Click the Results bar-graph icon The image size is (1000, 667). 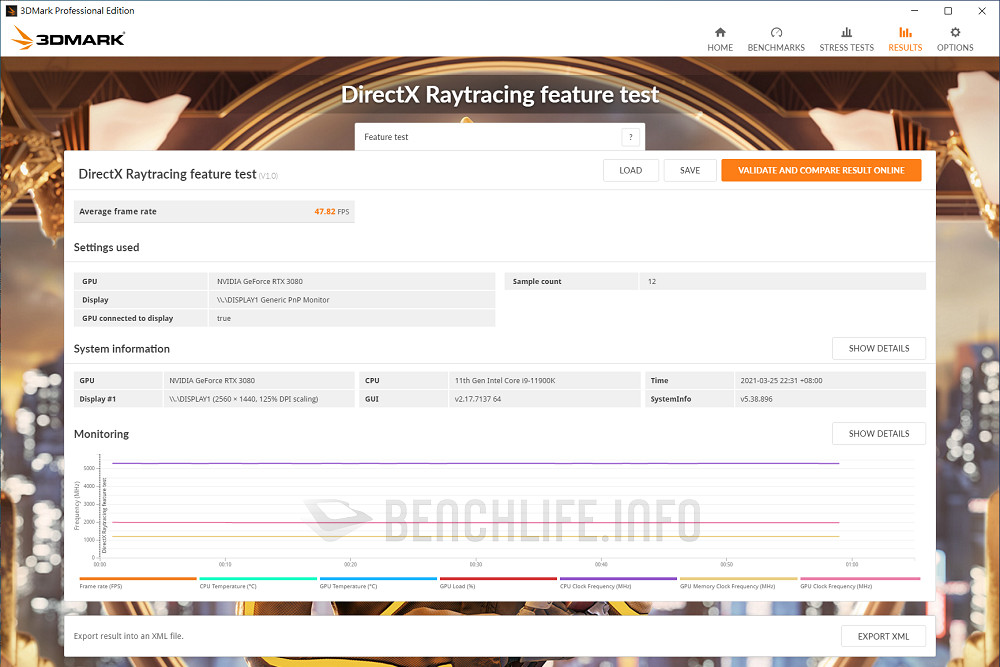pyautogui.click(x=905, y=33)
